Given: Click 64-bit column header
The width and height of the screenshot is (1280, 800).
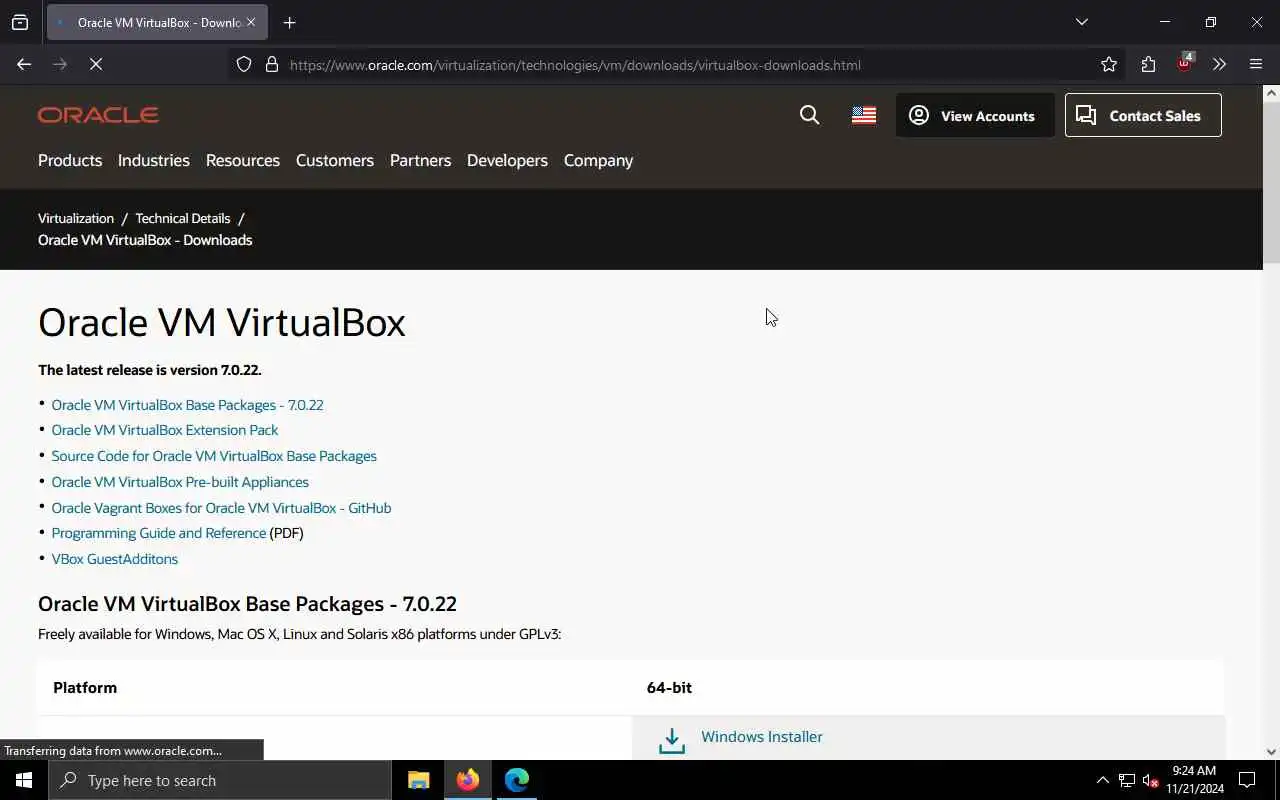Looking at the screenshot, I should [x=669, y=688].
